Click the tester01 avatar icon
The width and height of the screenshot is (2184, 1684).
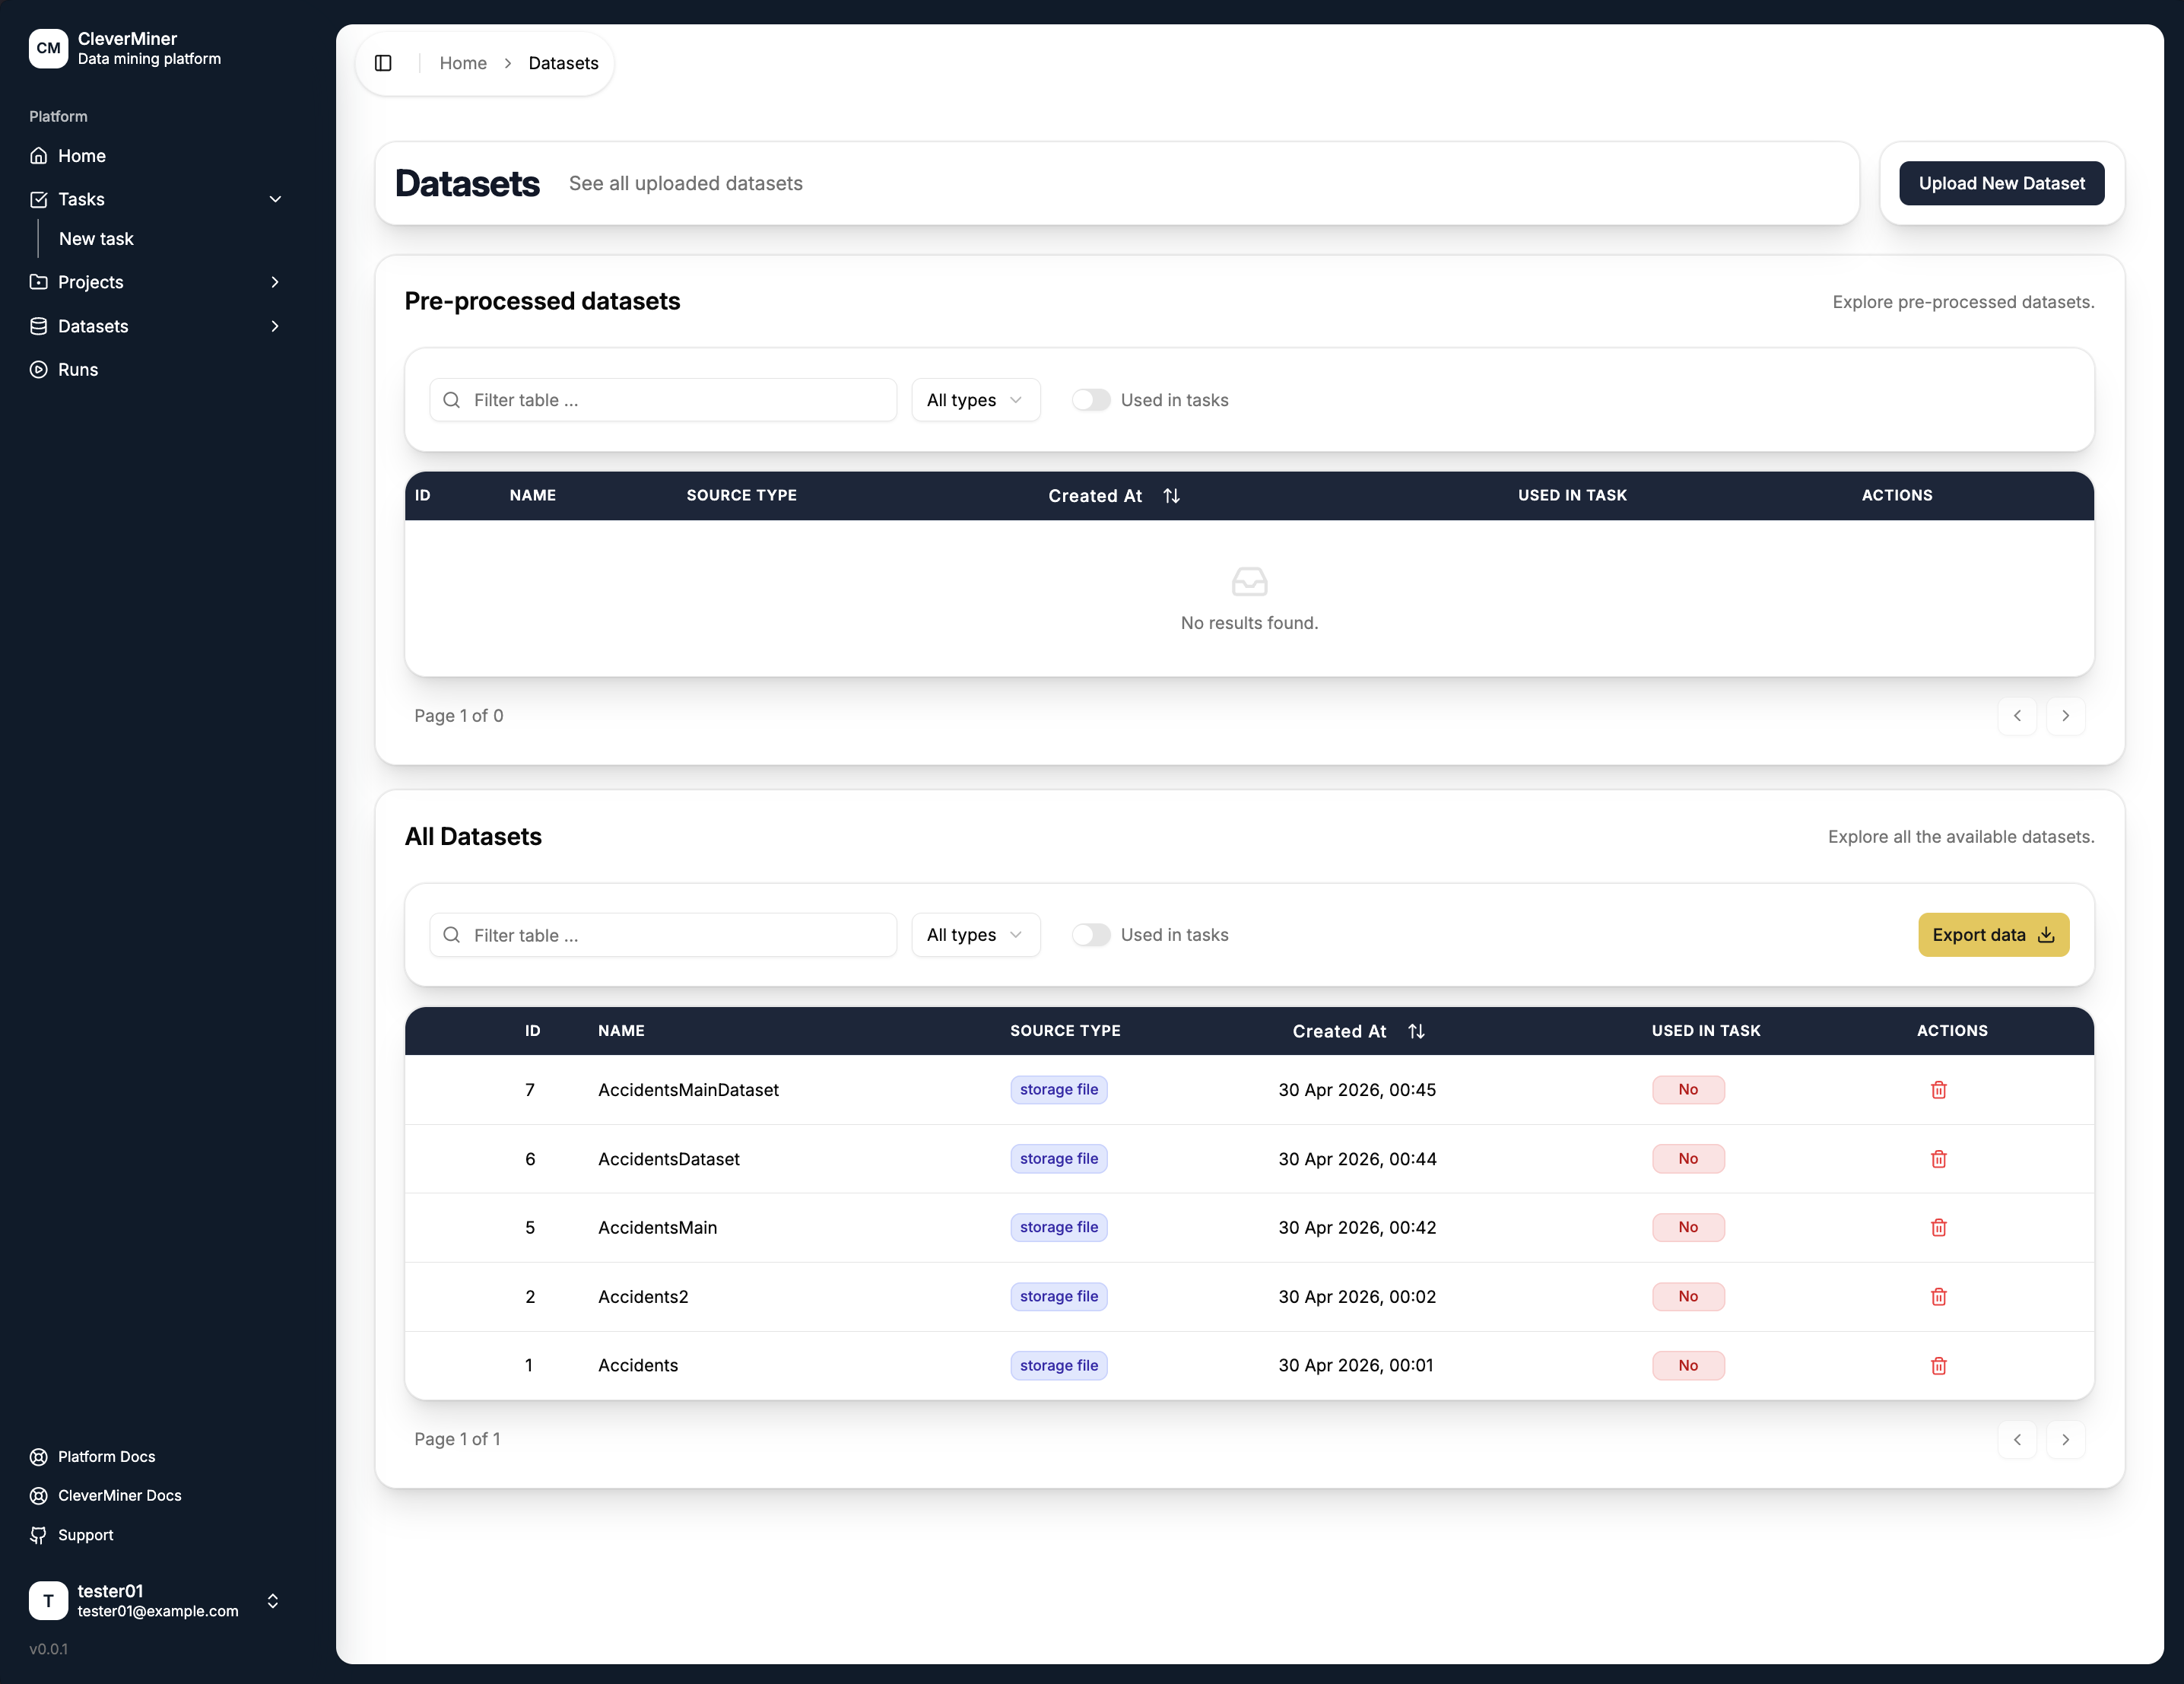48,1600
